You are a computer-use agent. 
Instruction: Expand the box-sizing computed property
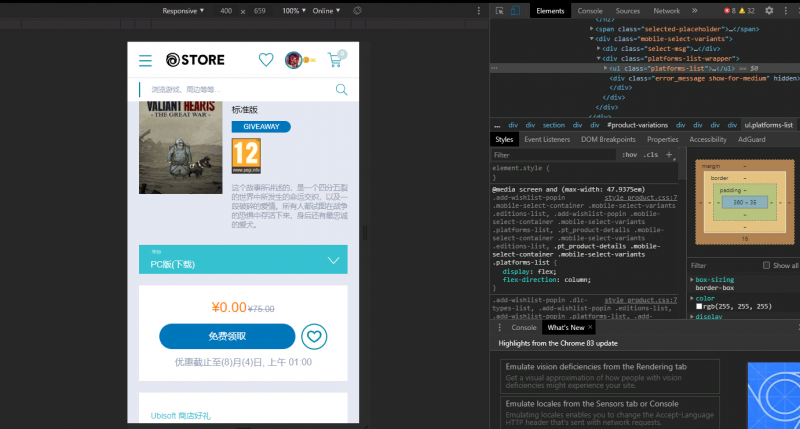692,280
